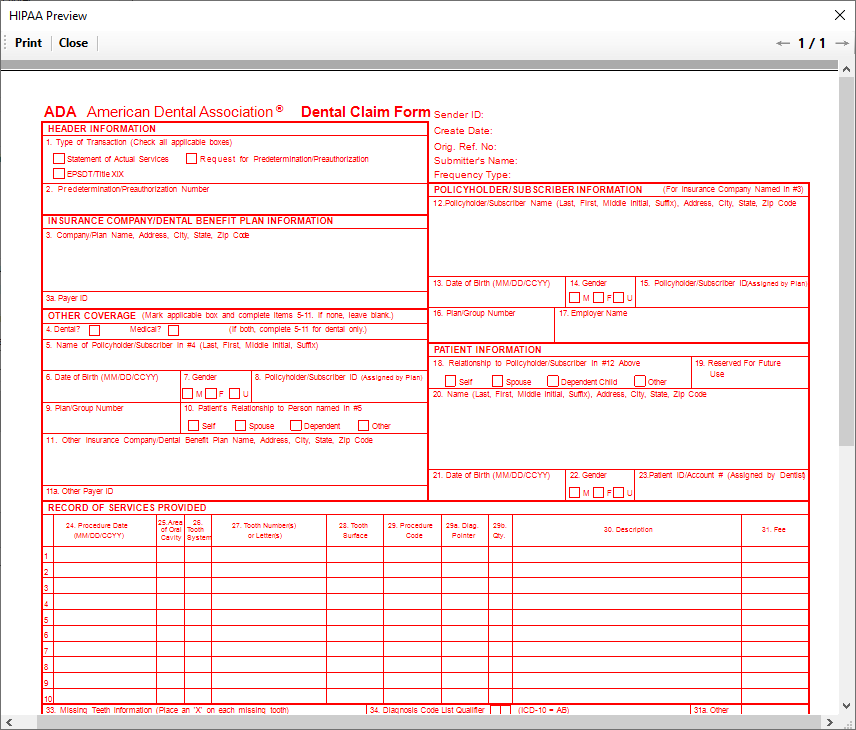Click '17. Employer Name' field label
The width and height of the screenshot is (856, 730).
(x=593, y=313)
